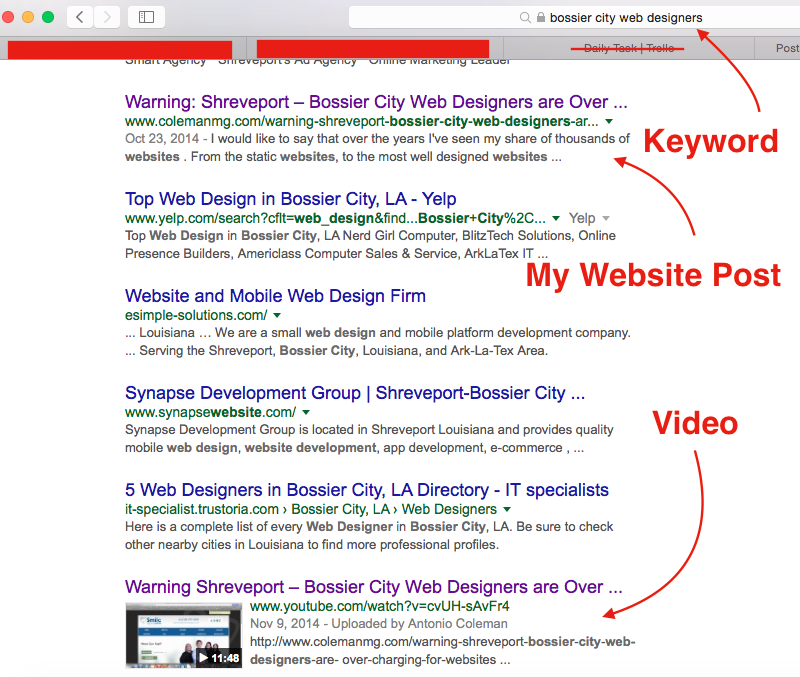Expand dropdown arrow beside it-specialist.trustoria.com URL

tap(507, 509)
